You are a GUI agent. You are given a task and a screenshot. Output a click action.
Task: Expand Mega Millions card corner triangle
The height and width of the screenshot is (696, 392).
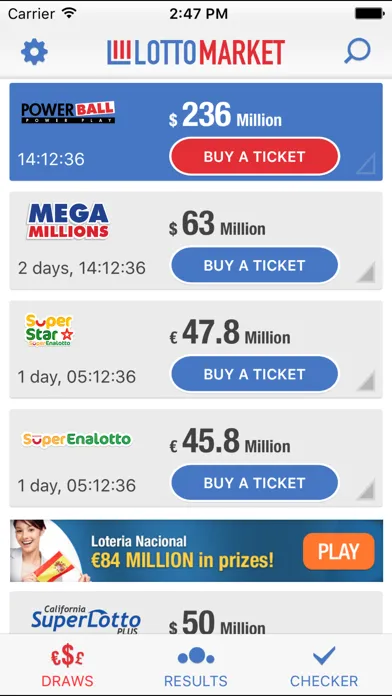(x=366, y=272)
